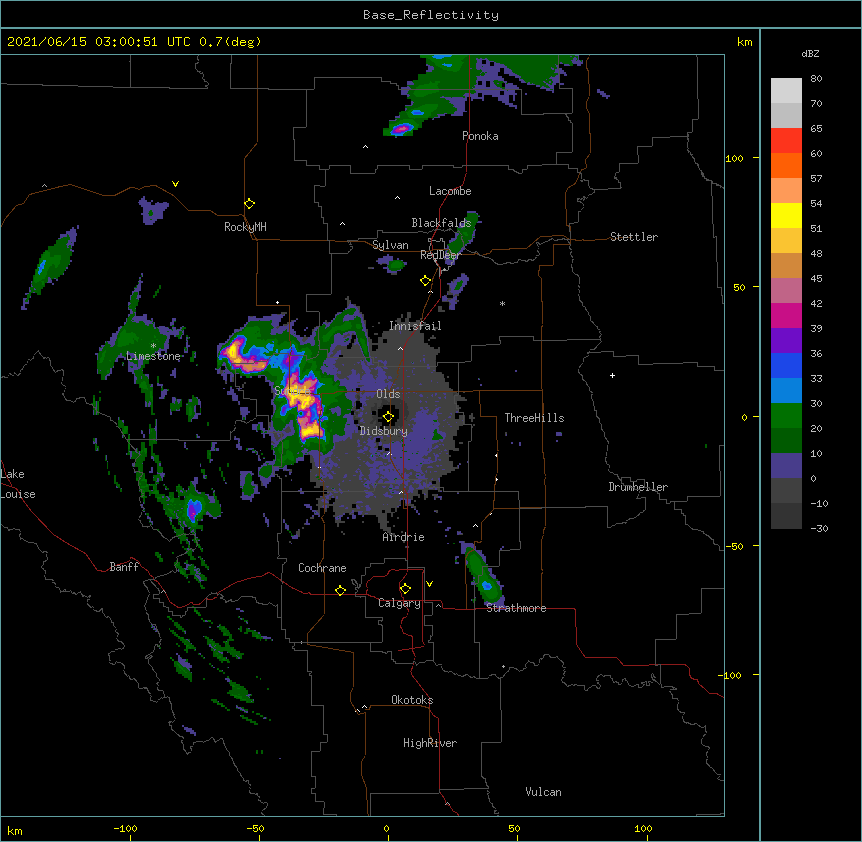
Task: Click the Blackfalds city label
Action: (441, 223)
